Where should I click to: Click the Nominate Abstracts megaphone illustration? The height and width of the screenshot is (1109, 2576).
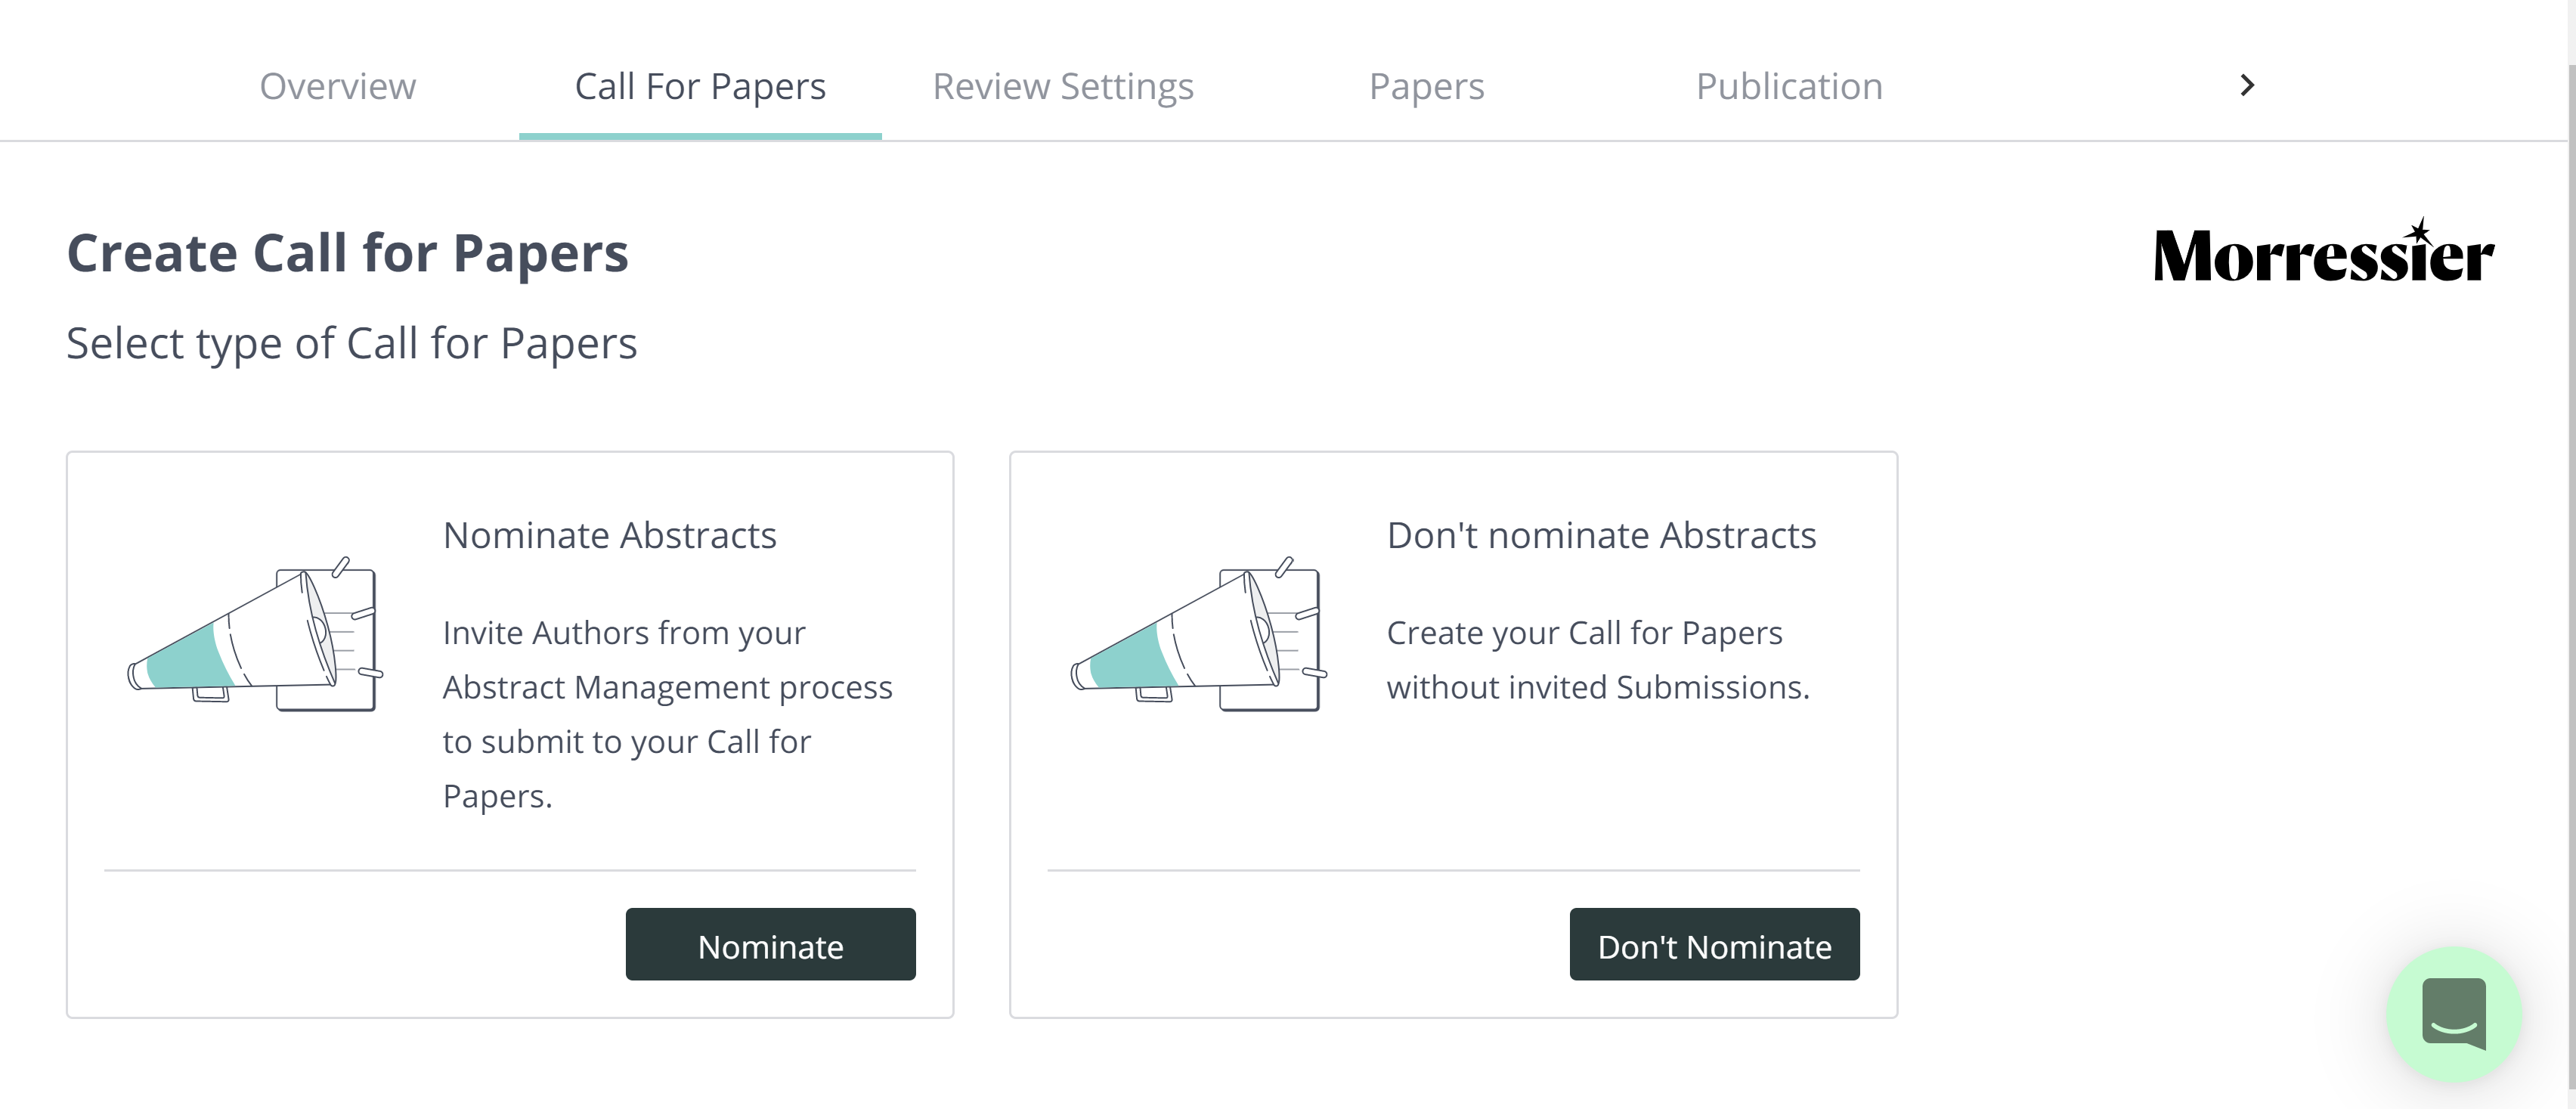[255, 634]
